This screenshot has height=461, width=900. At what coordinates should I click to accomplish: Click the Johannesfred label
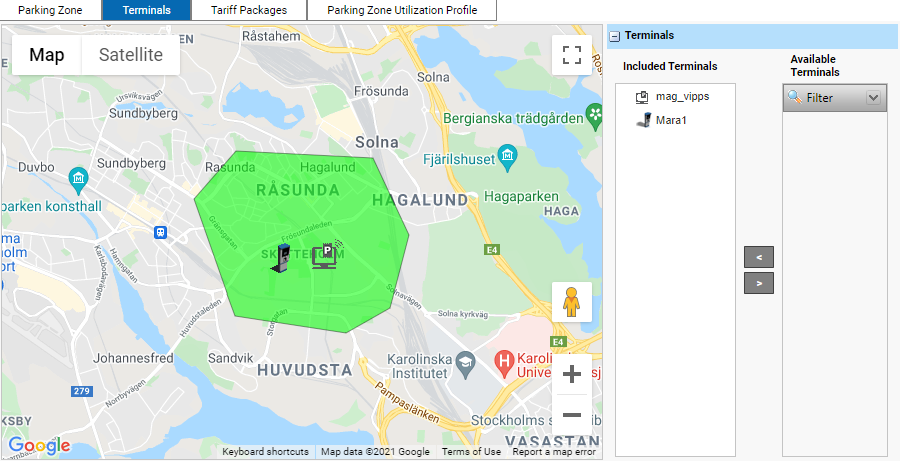click(133, 358)
